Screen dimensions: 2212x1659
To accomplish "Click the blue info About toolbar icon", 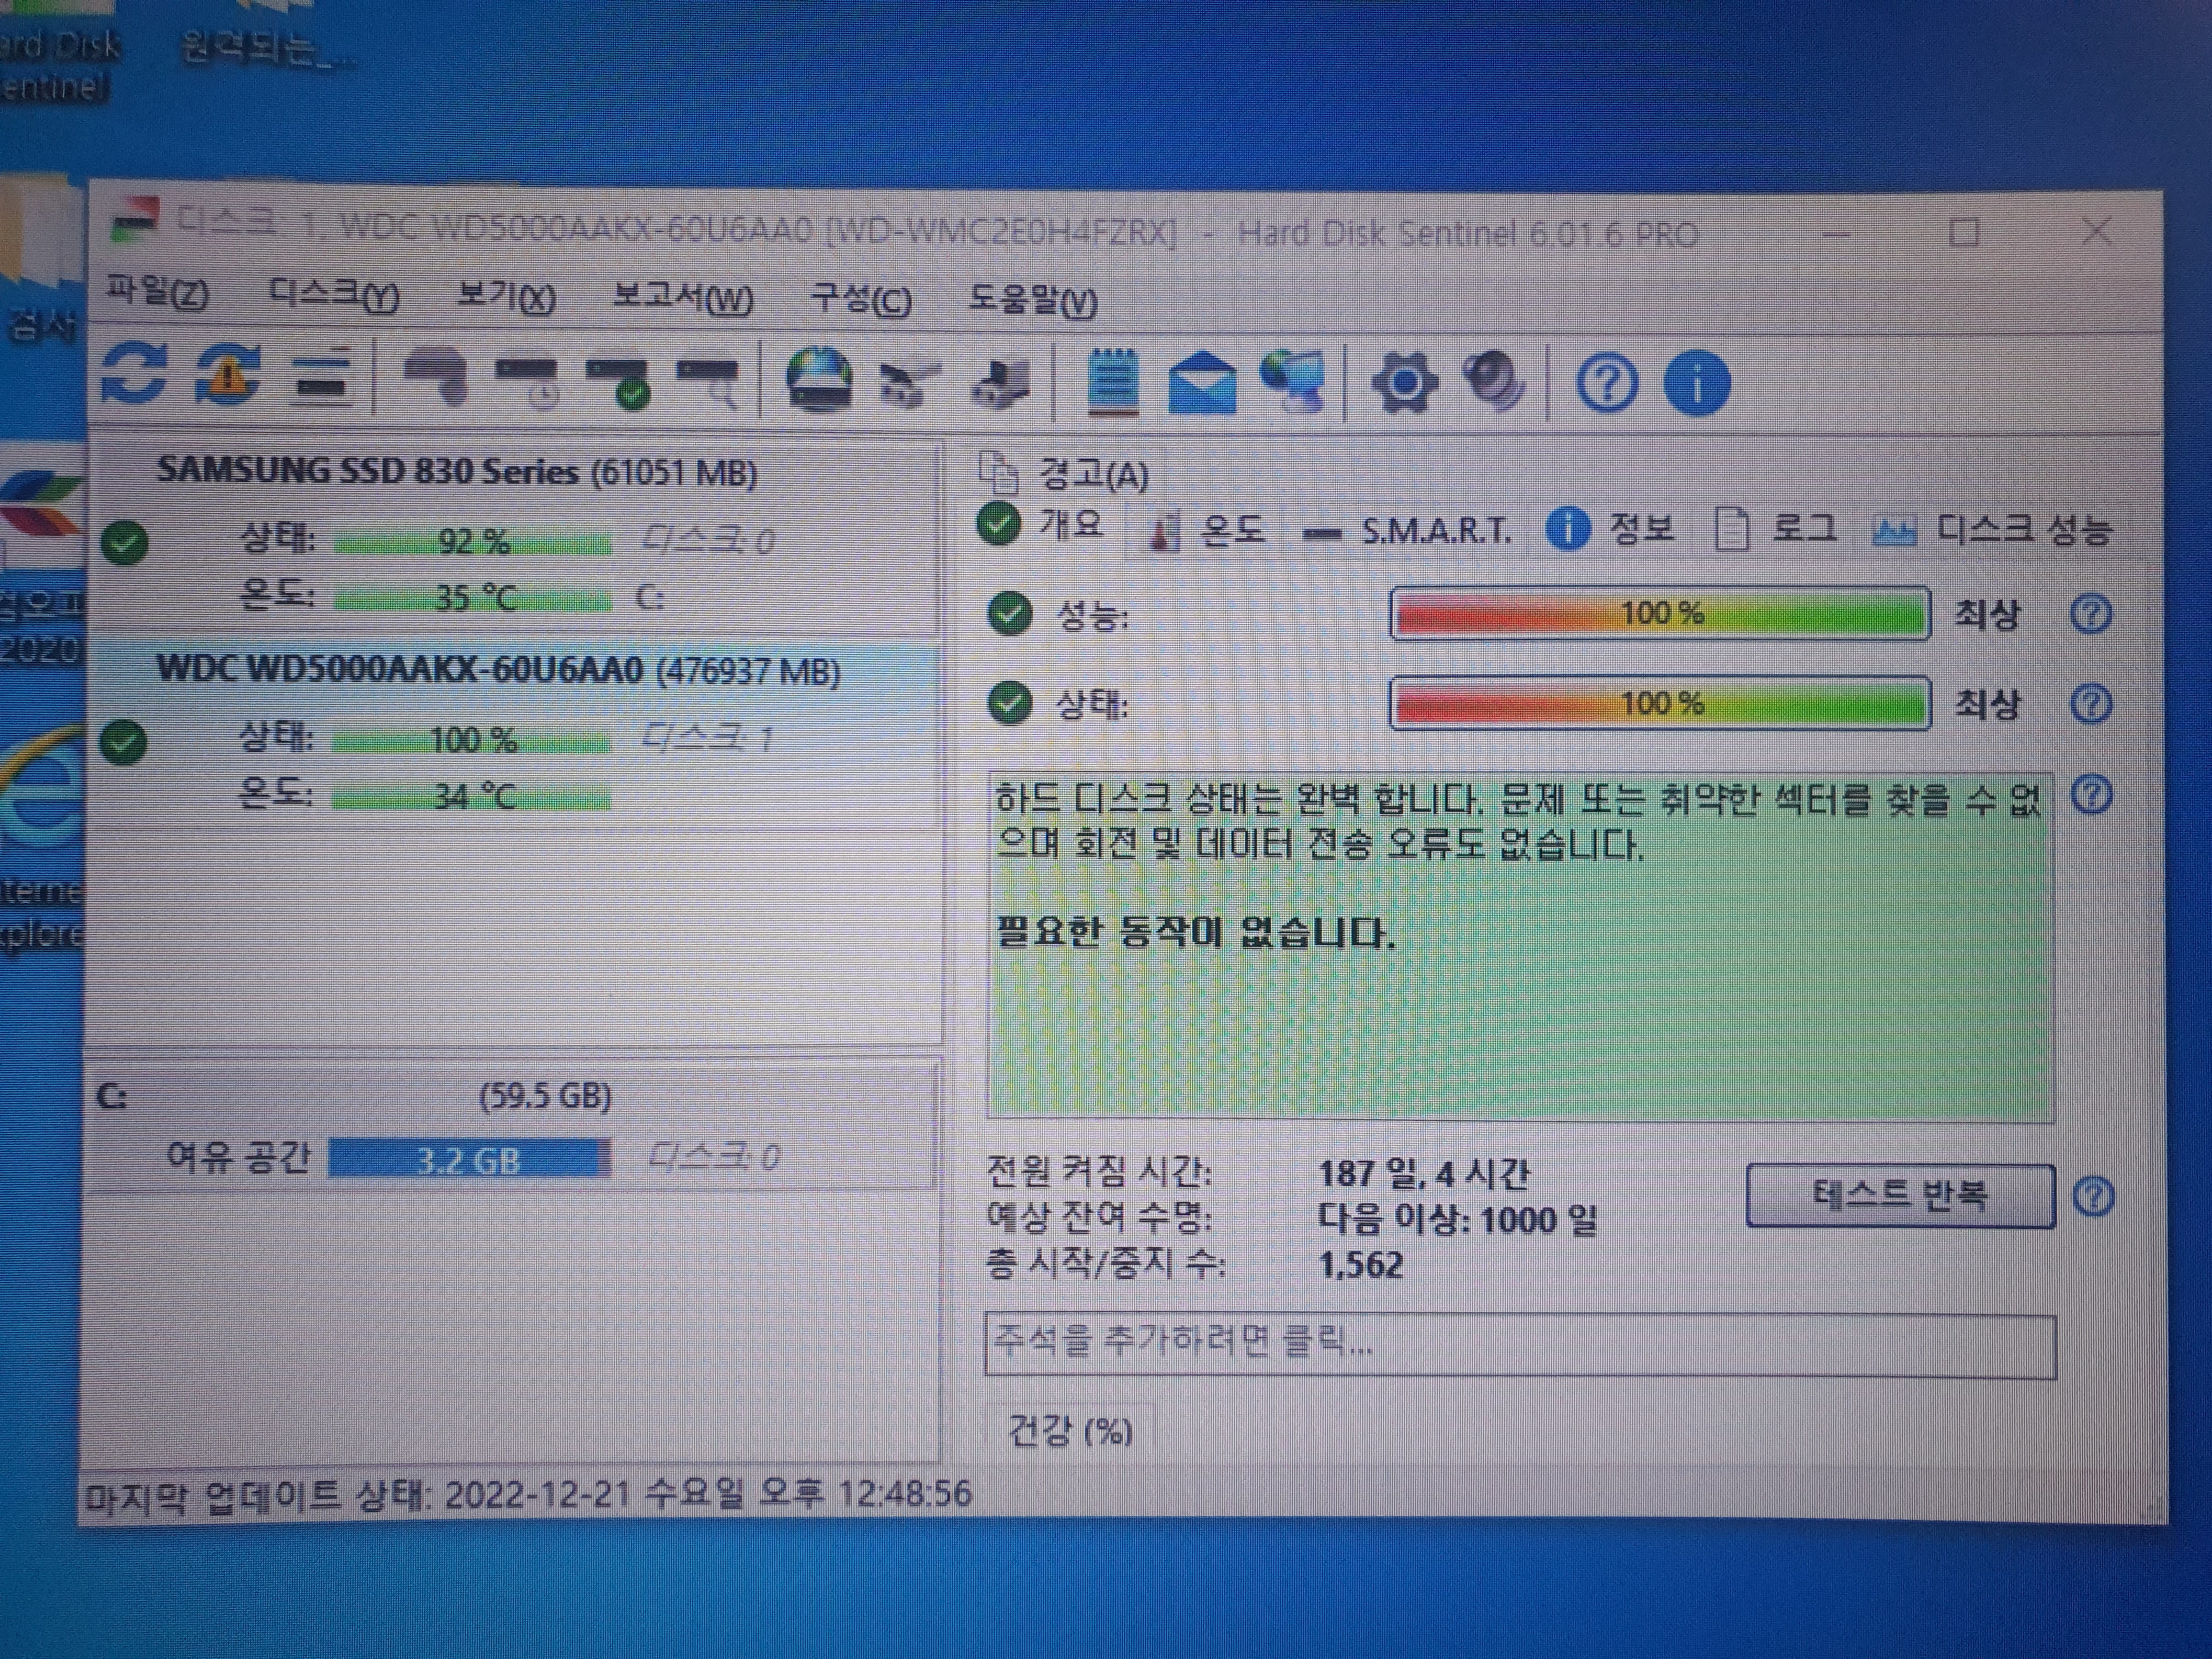I will [x=1697, y=383].
